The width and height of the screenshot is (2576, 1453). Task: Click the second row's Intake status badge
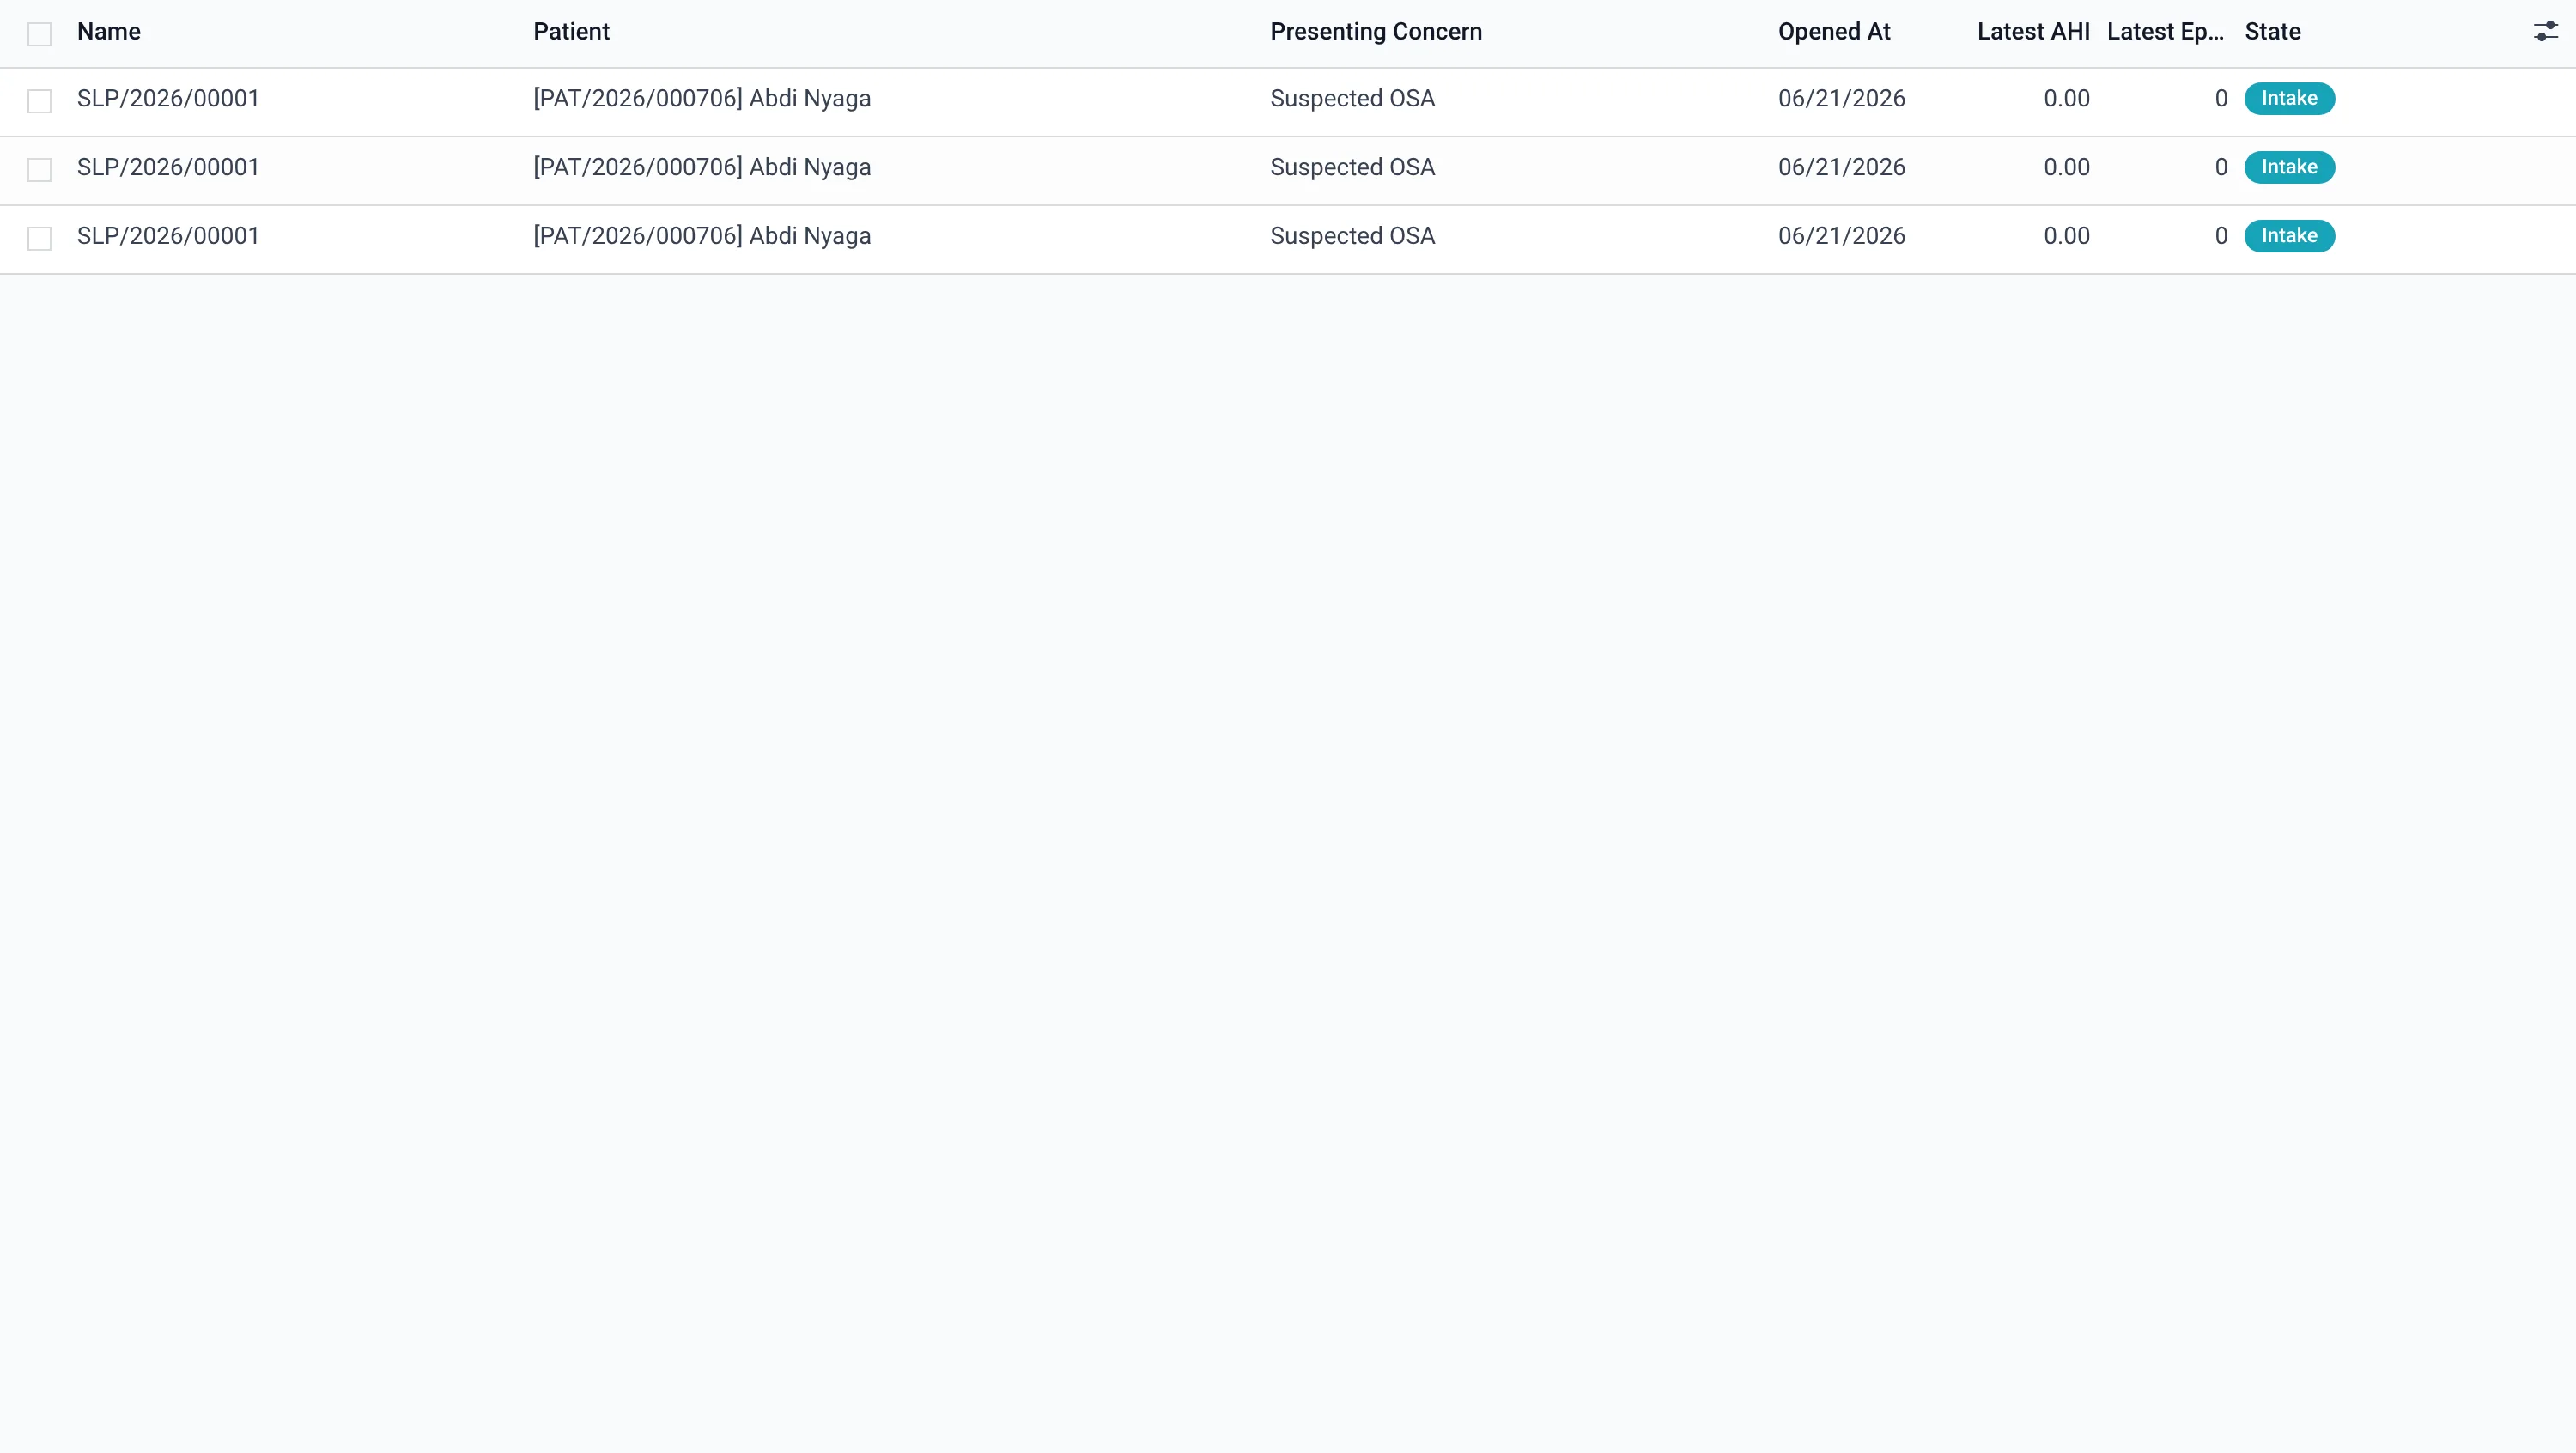coord(2289,167)
